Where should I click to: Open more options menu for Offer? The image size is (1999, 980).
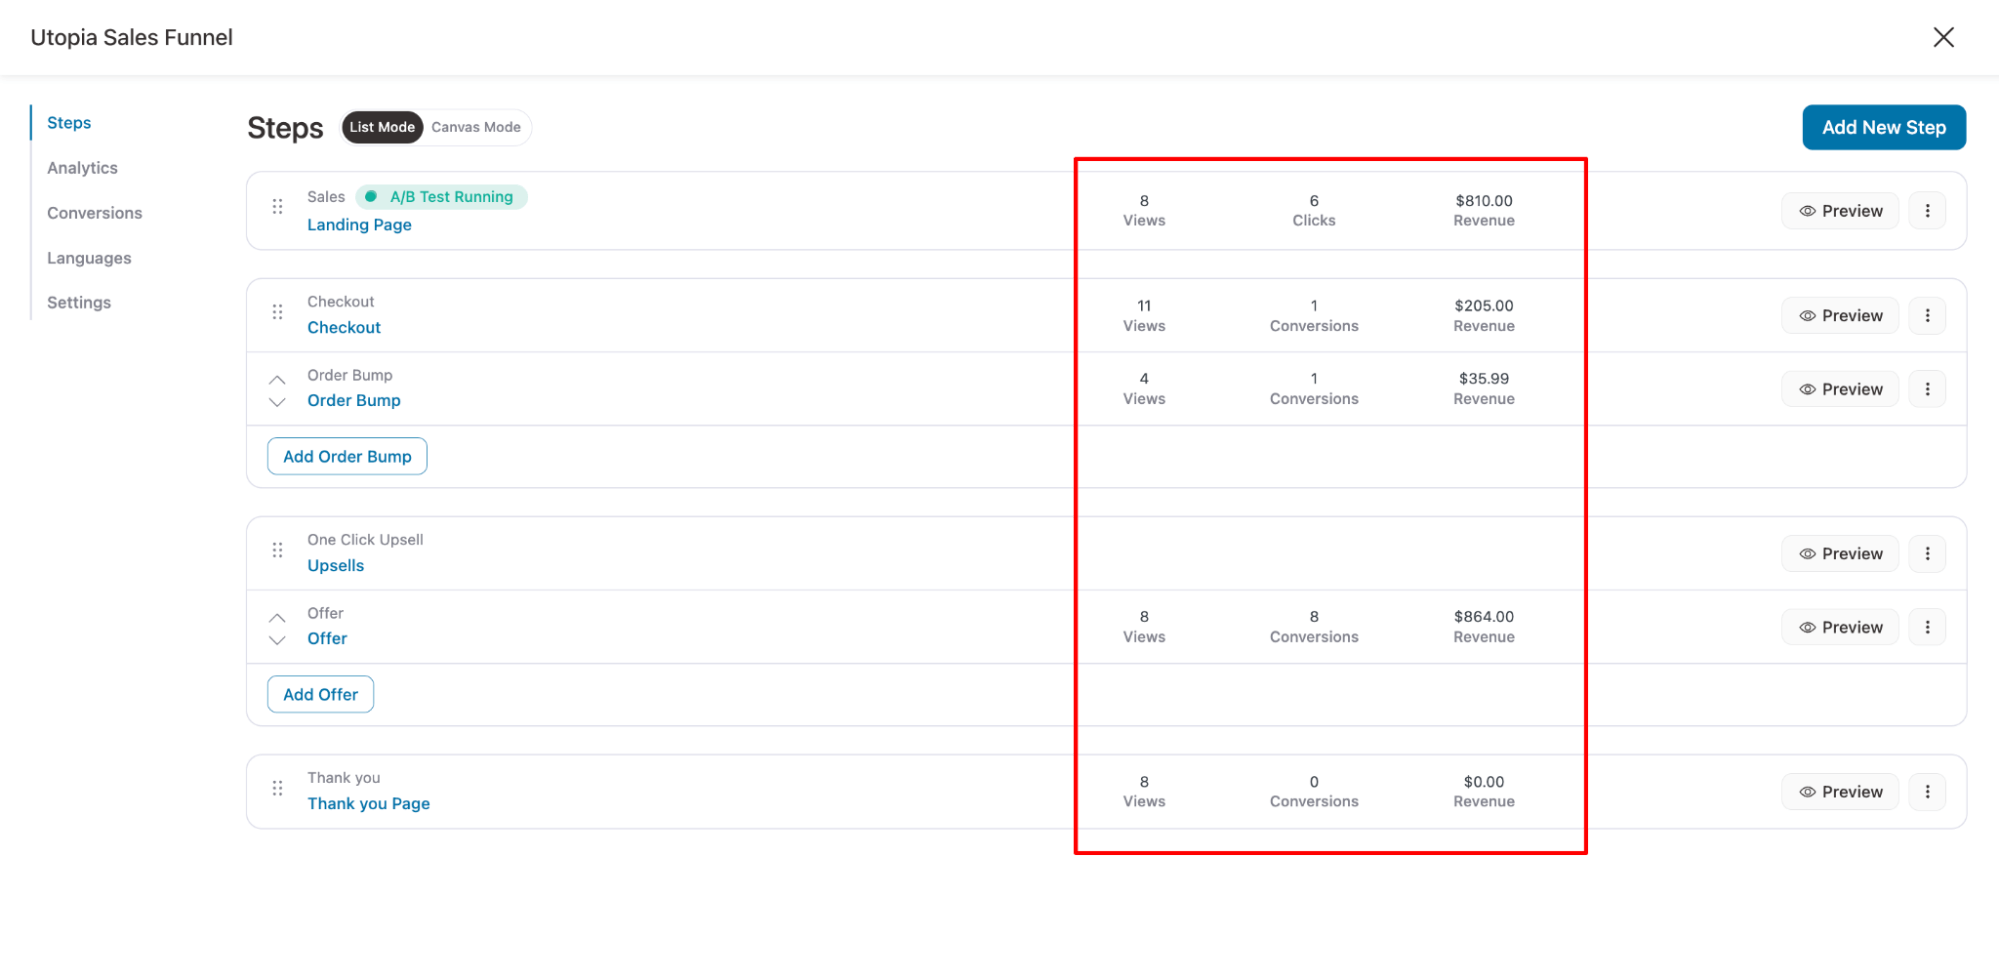coord(1927,627)
